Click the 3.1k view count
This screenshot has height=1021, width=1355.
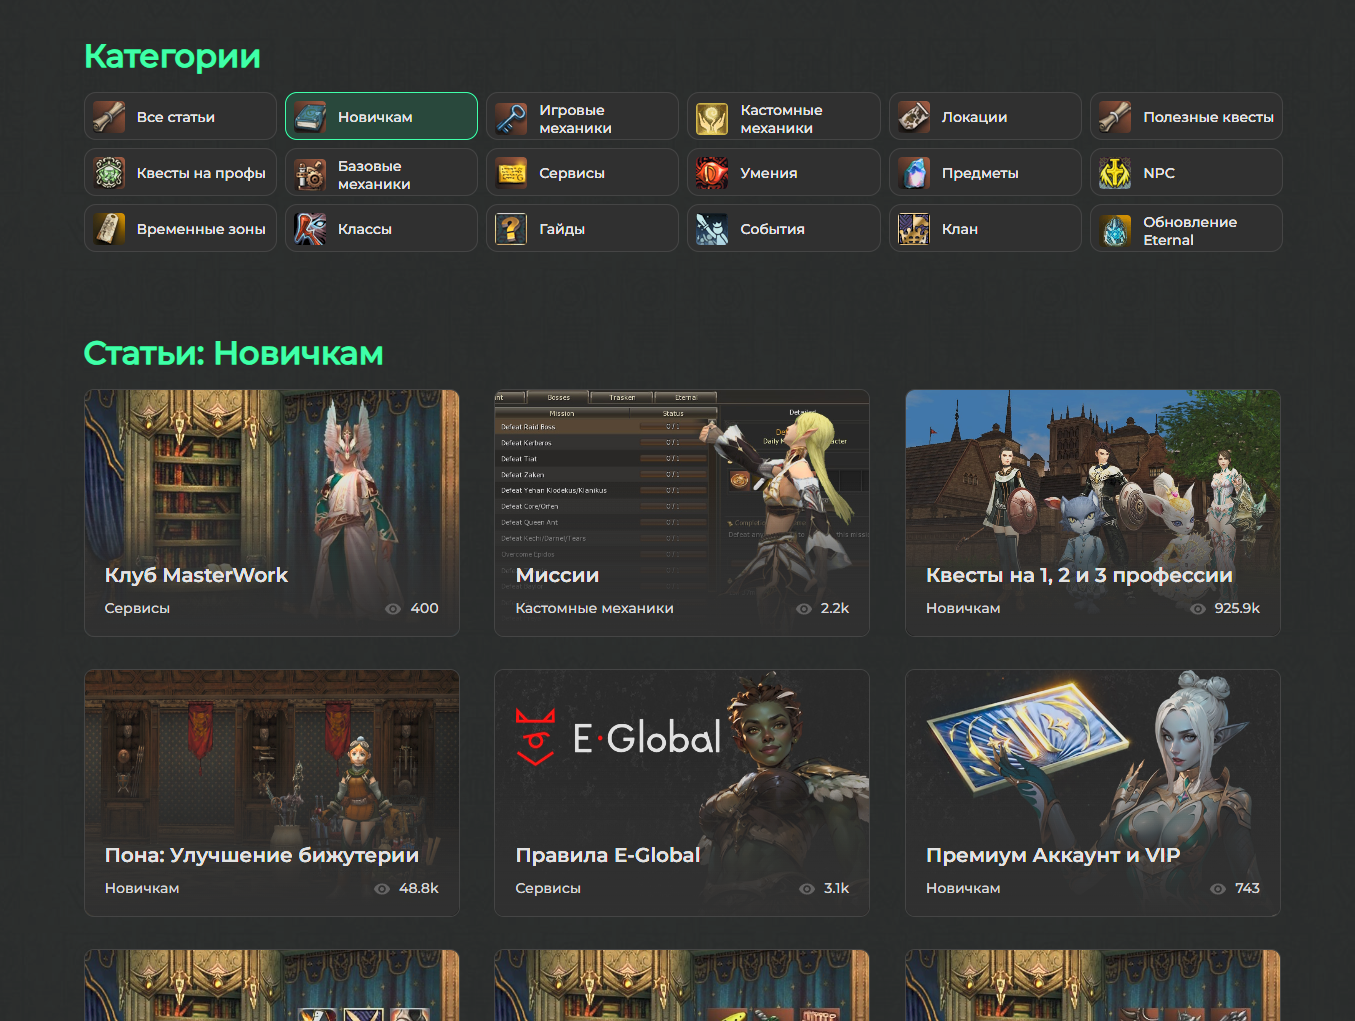[x=837, y=888]
